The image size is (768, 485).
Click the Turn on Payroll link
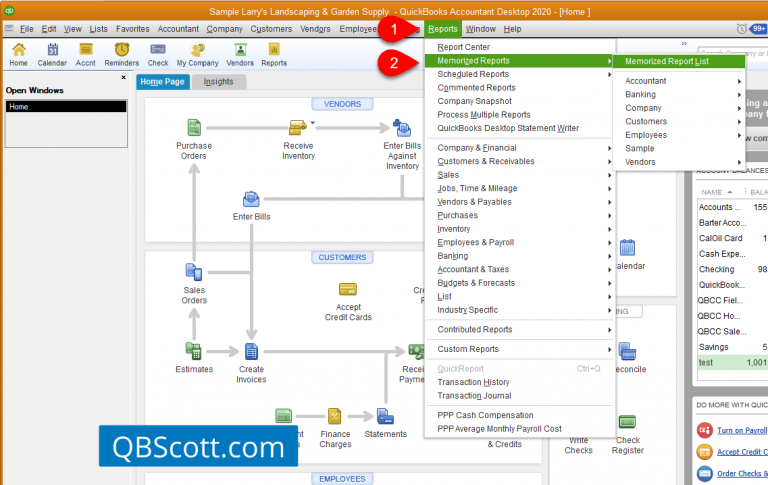pyautogui.click(x=742, y=430)
